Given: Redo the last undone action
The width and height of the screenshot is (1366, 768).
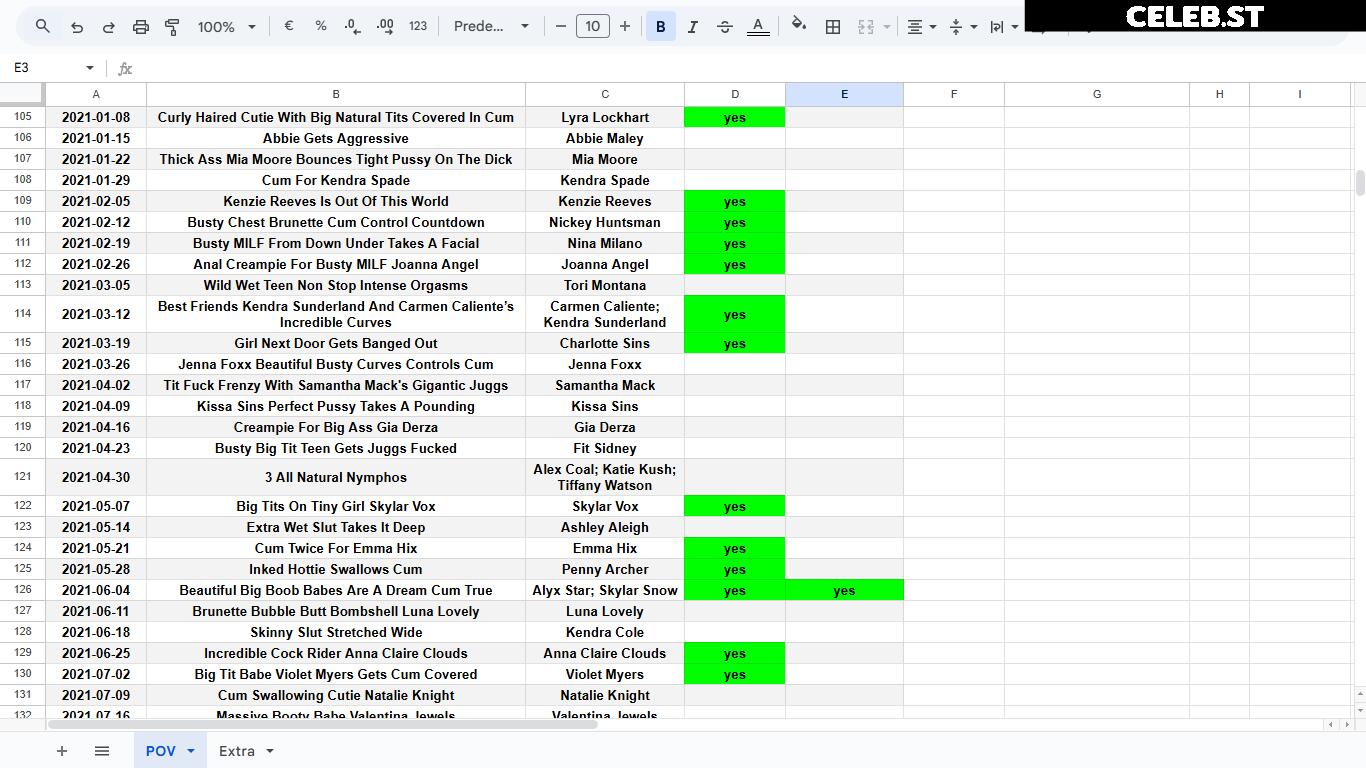Looking at the screenshot, I should coord(109,27).
